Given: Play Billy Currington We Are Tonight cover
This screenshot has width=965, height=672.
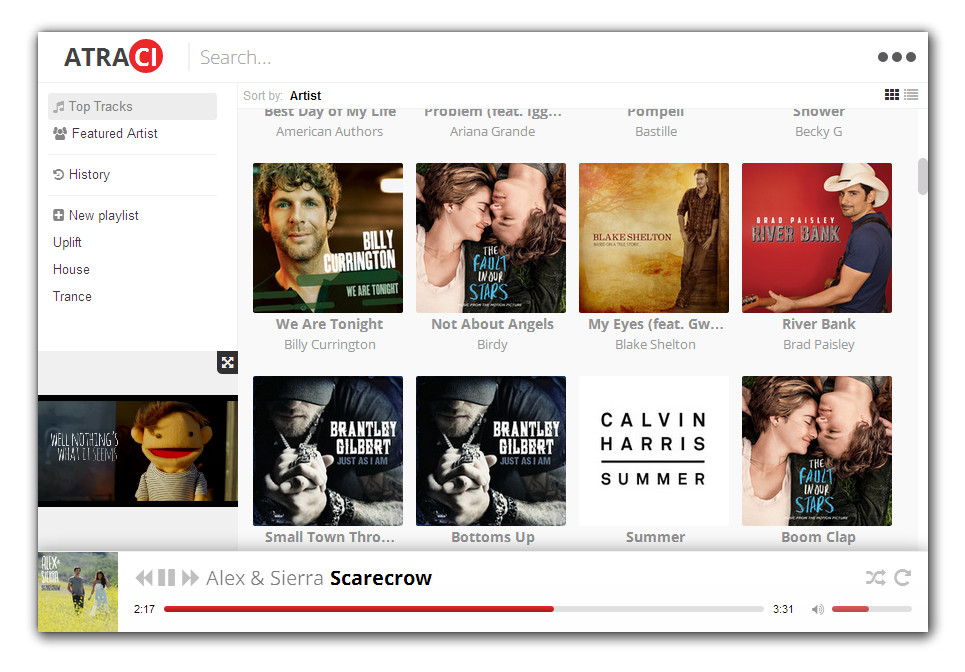Looking at the screenshot, I should [328, 238].
